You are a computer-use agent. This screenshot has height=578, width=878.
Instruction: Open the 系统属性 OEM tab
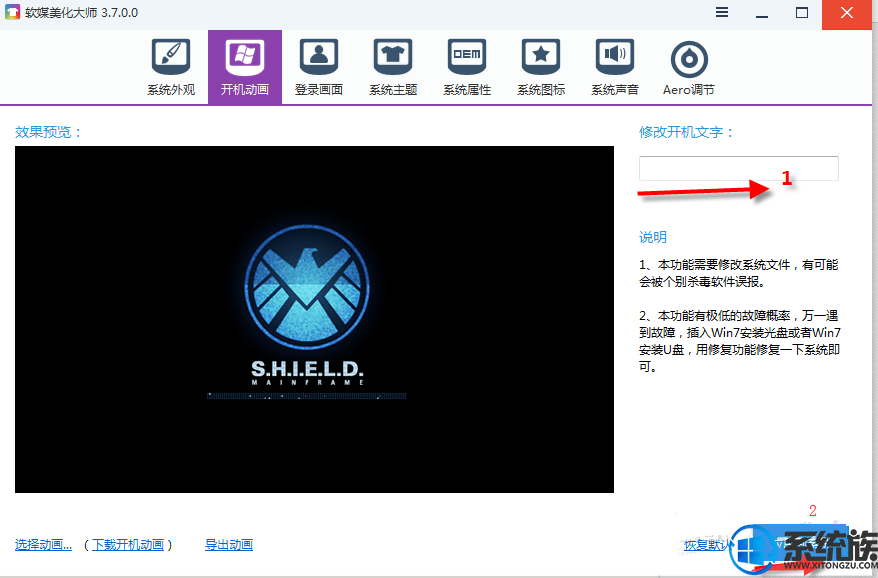(x=466, y=67)
